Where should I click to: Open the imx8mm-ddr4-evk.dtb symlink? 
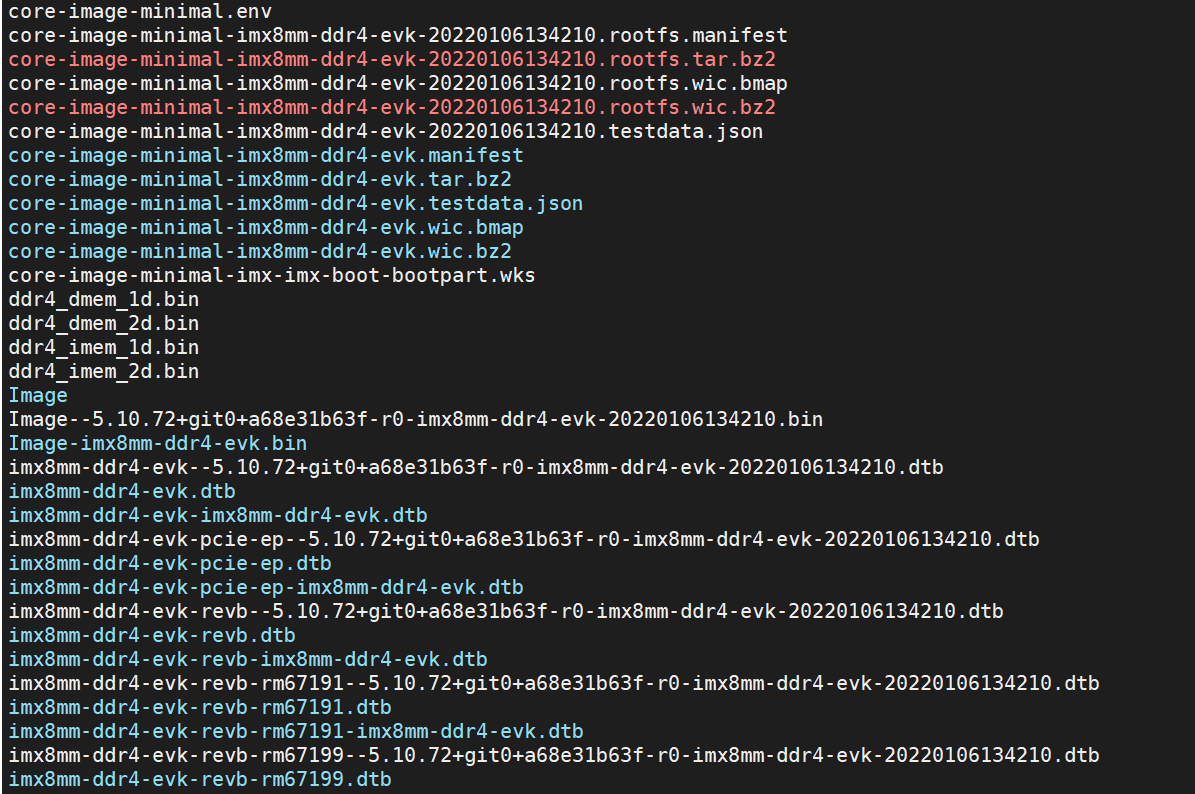(122, 491)
